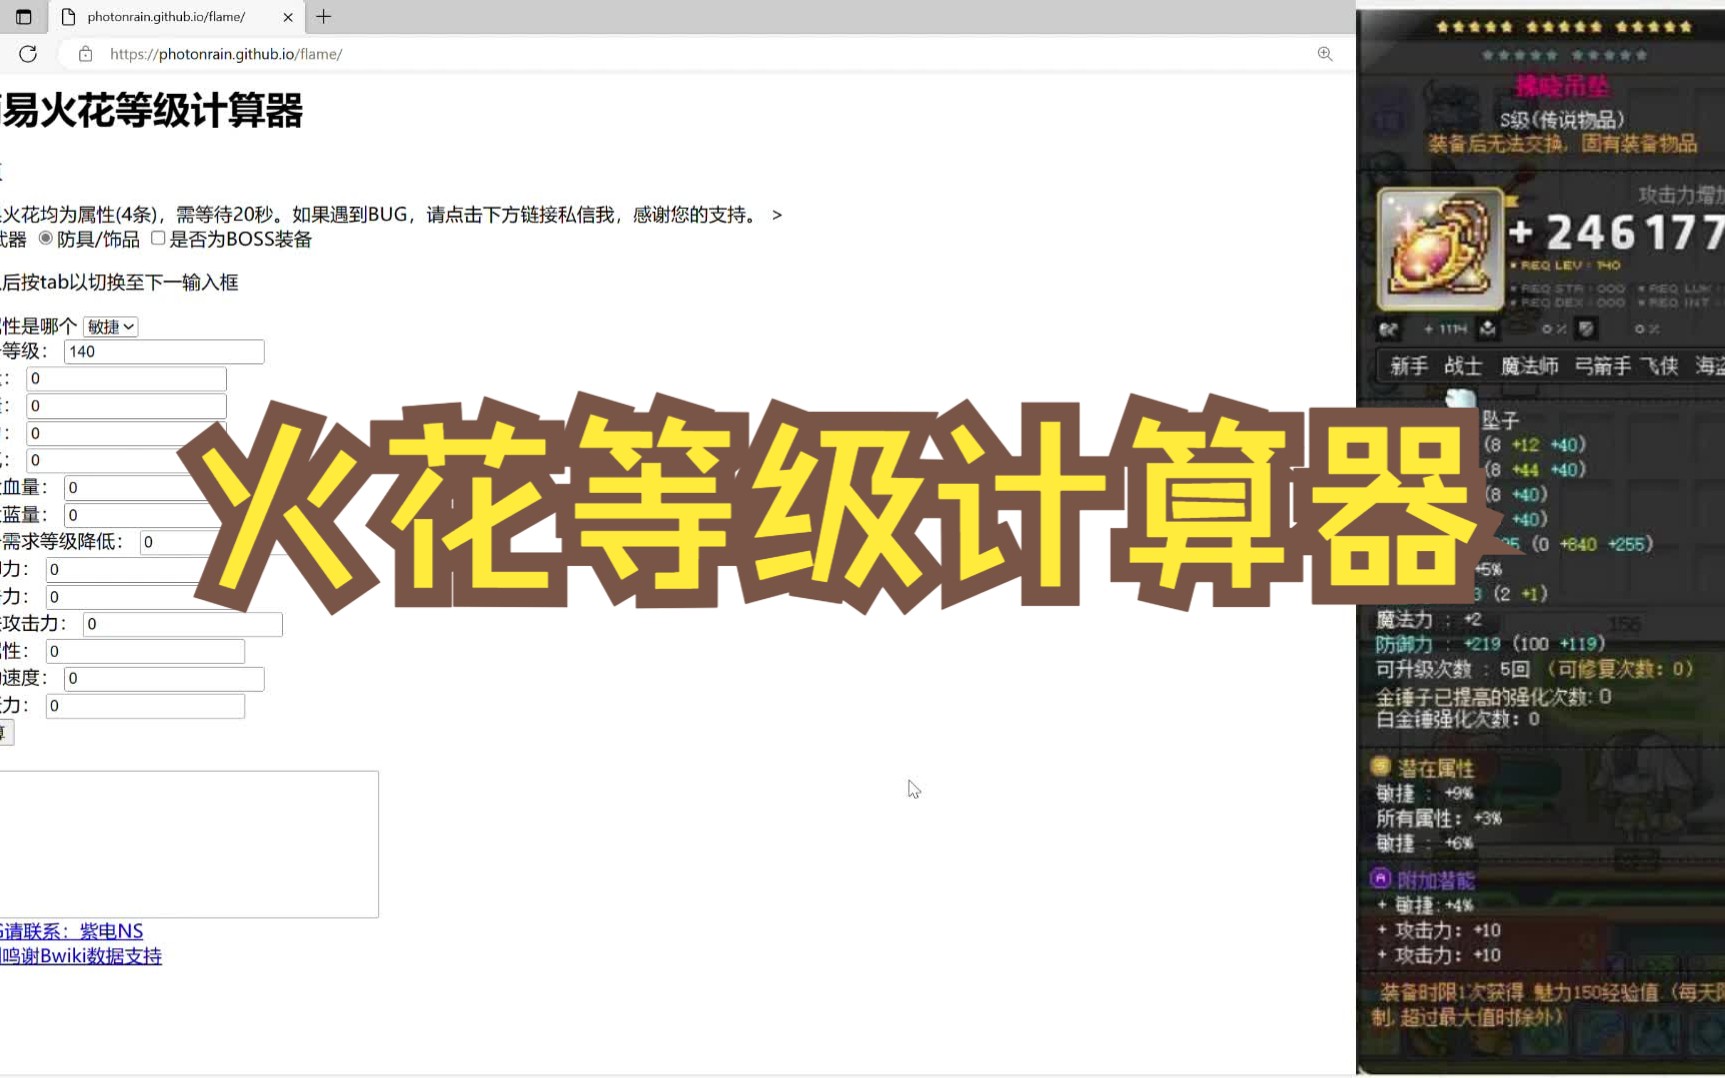
Task: Click the level input field showing 140
Action: click(x=162, y=352)
